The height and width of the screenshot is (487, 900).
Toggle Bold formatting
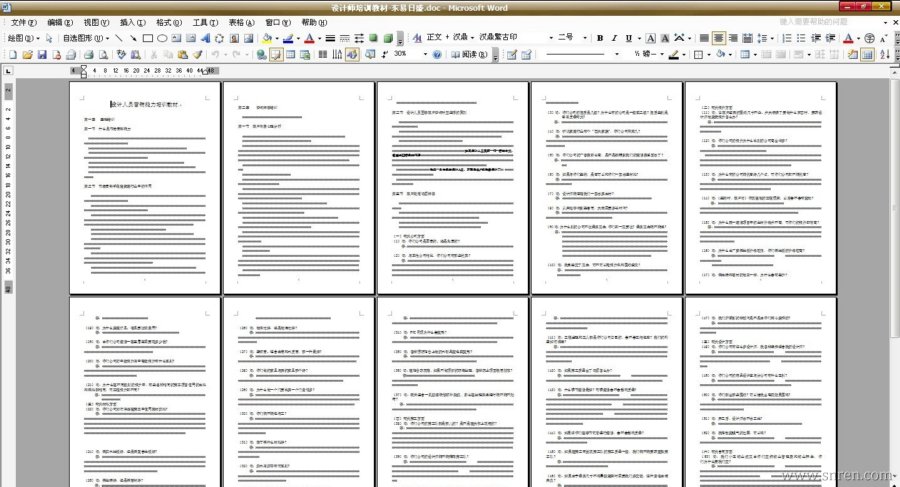tap(600, 38)
